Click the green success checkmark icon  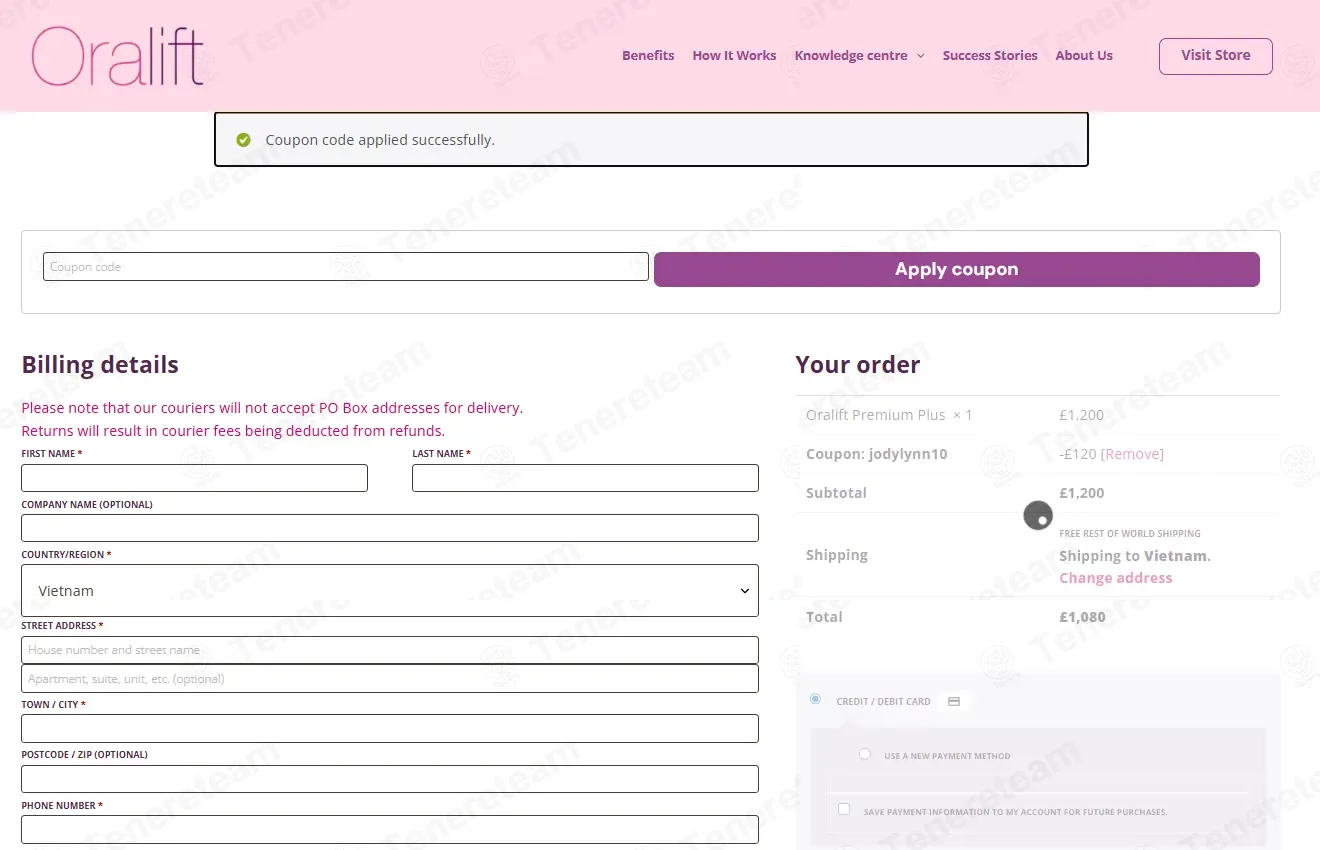click(243, 140)
